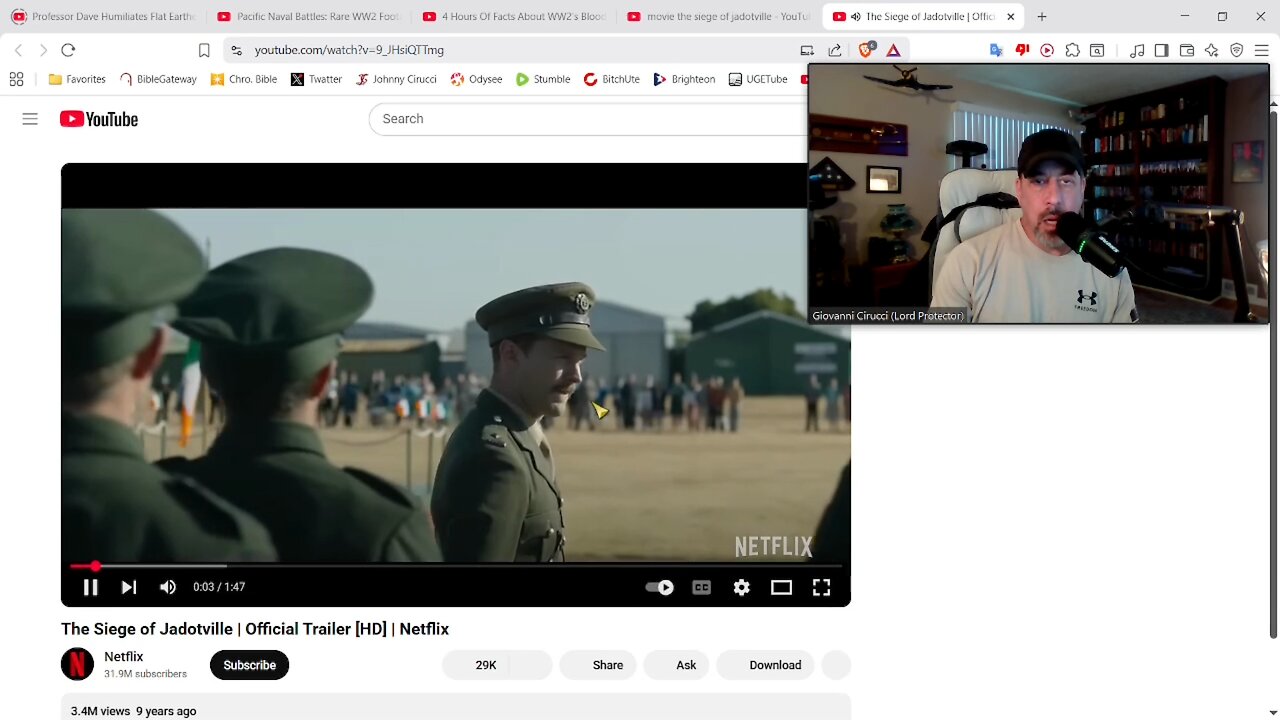The width and height of the screenshot is (1280, 720).
Task: Toggle the browser sidebar panel icon
Action: coord(1161,50)
